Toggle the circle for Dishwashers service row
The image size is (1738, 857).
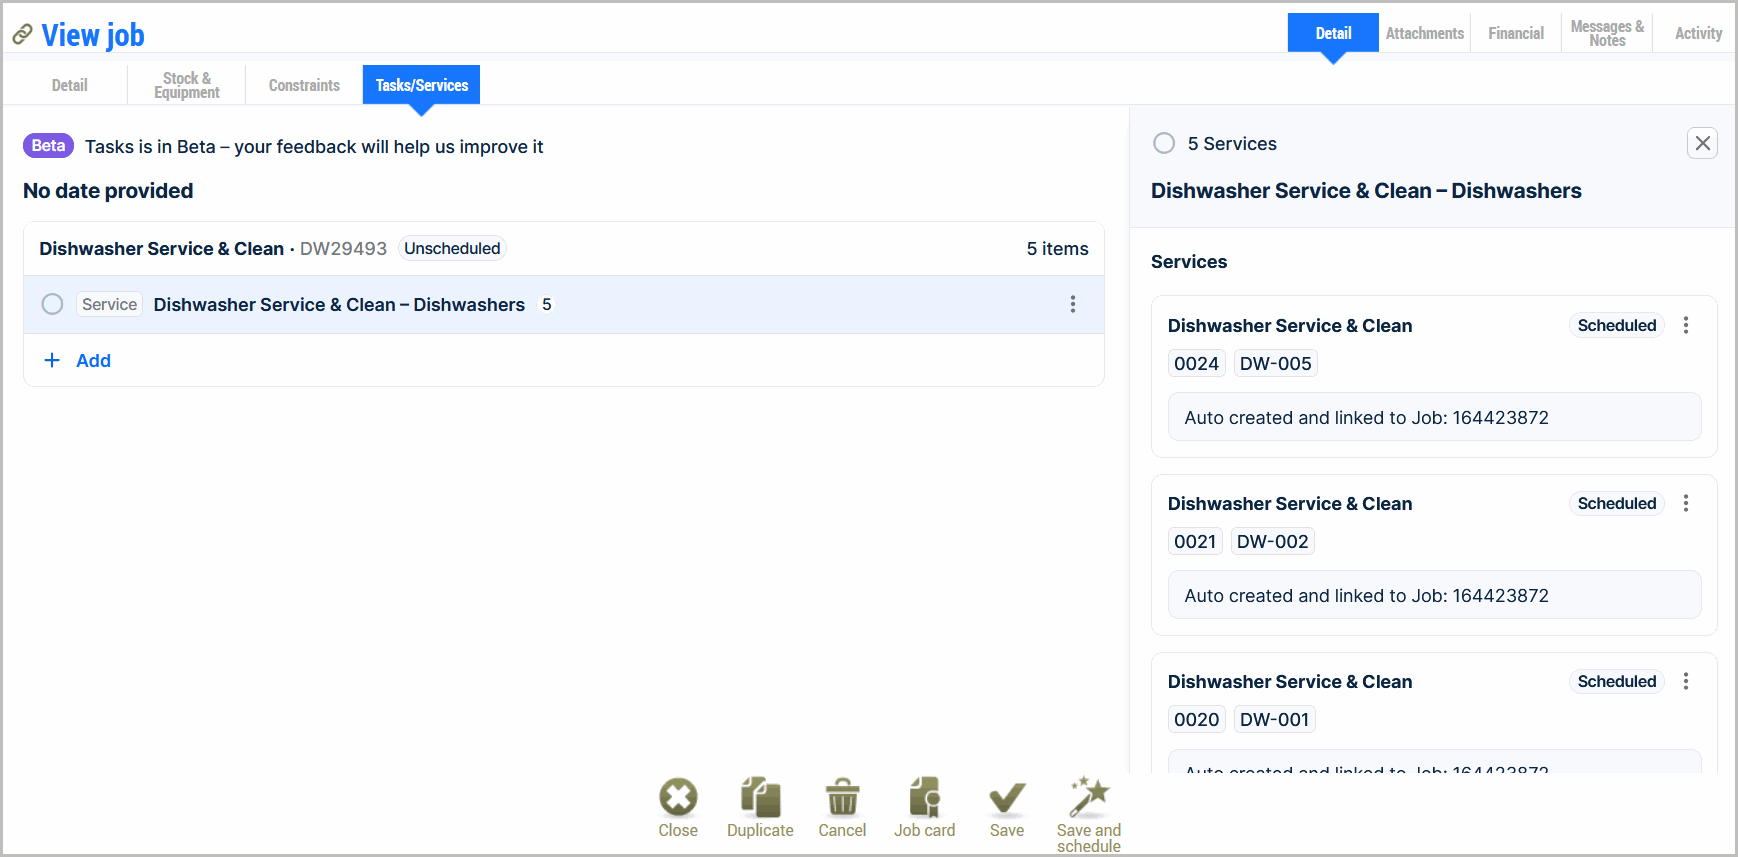[53, 304]
